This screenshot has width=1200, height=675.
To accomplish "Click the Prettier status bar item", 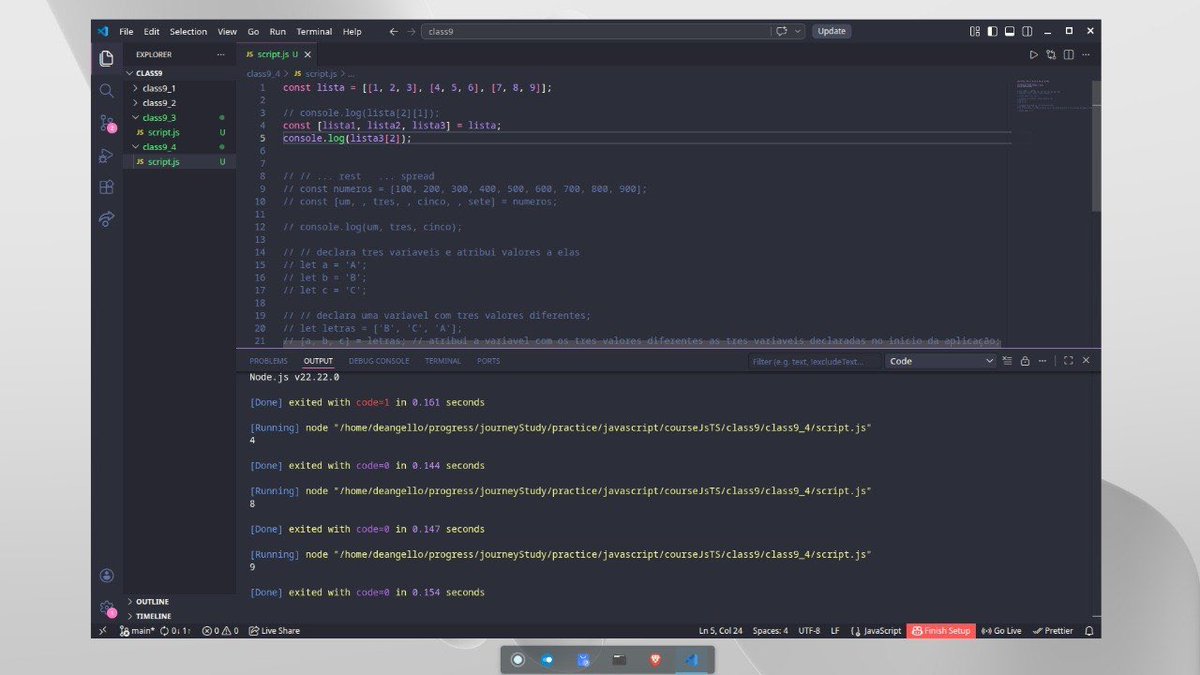I will (1052, 631).
